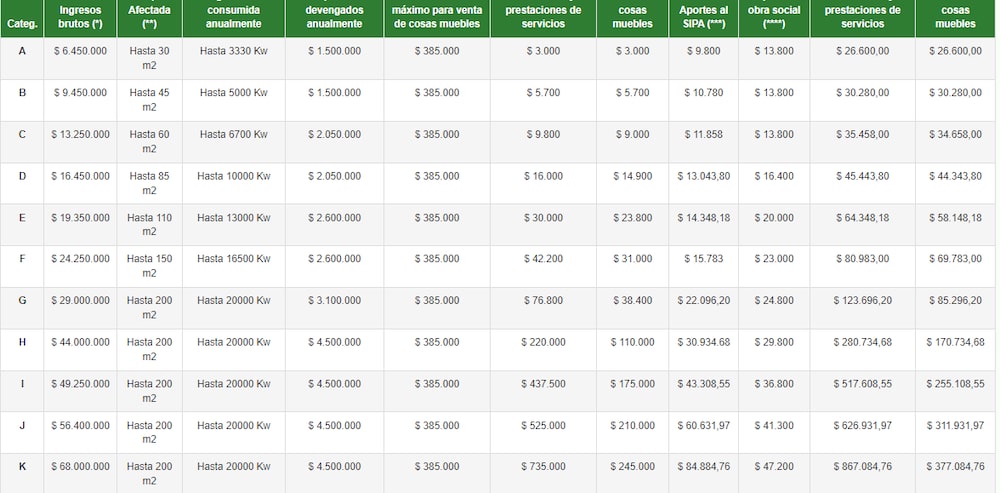Screen dimensions: 1000x493
Task: Select category G in first column
Action: click(22, 300)
